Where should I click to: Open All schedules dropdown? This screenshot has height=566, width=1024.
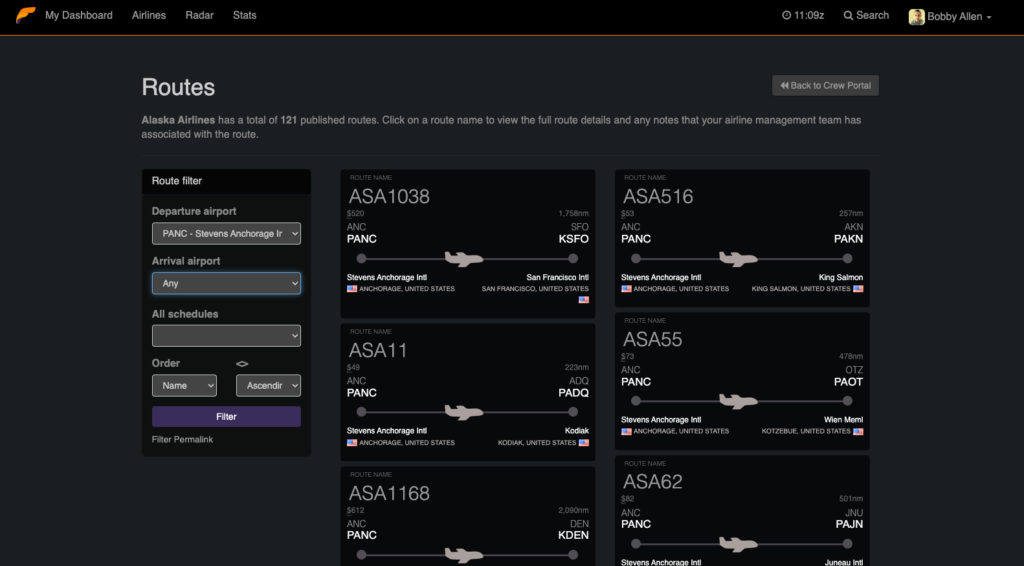226,336
